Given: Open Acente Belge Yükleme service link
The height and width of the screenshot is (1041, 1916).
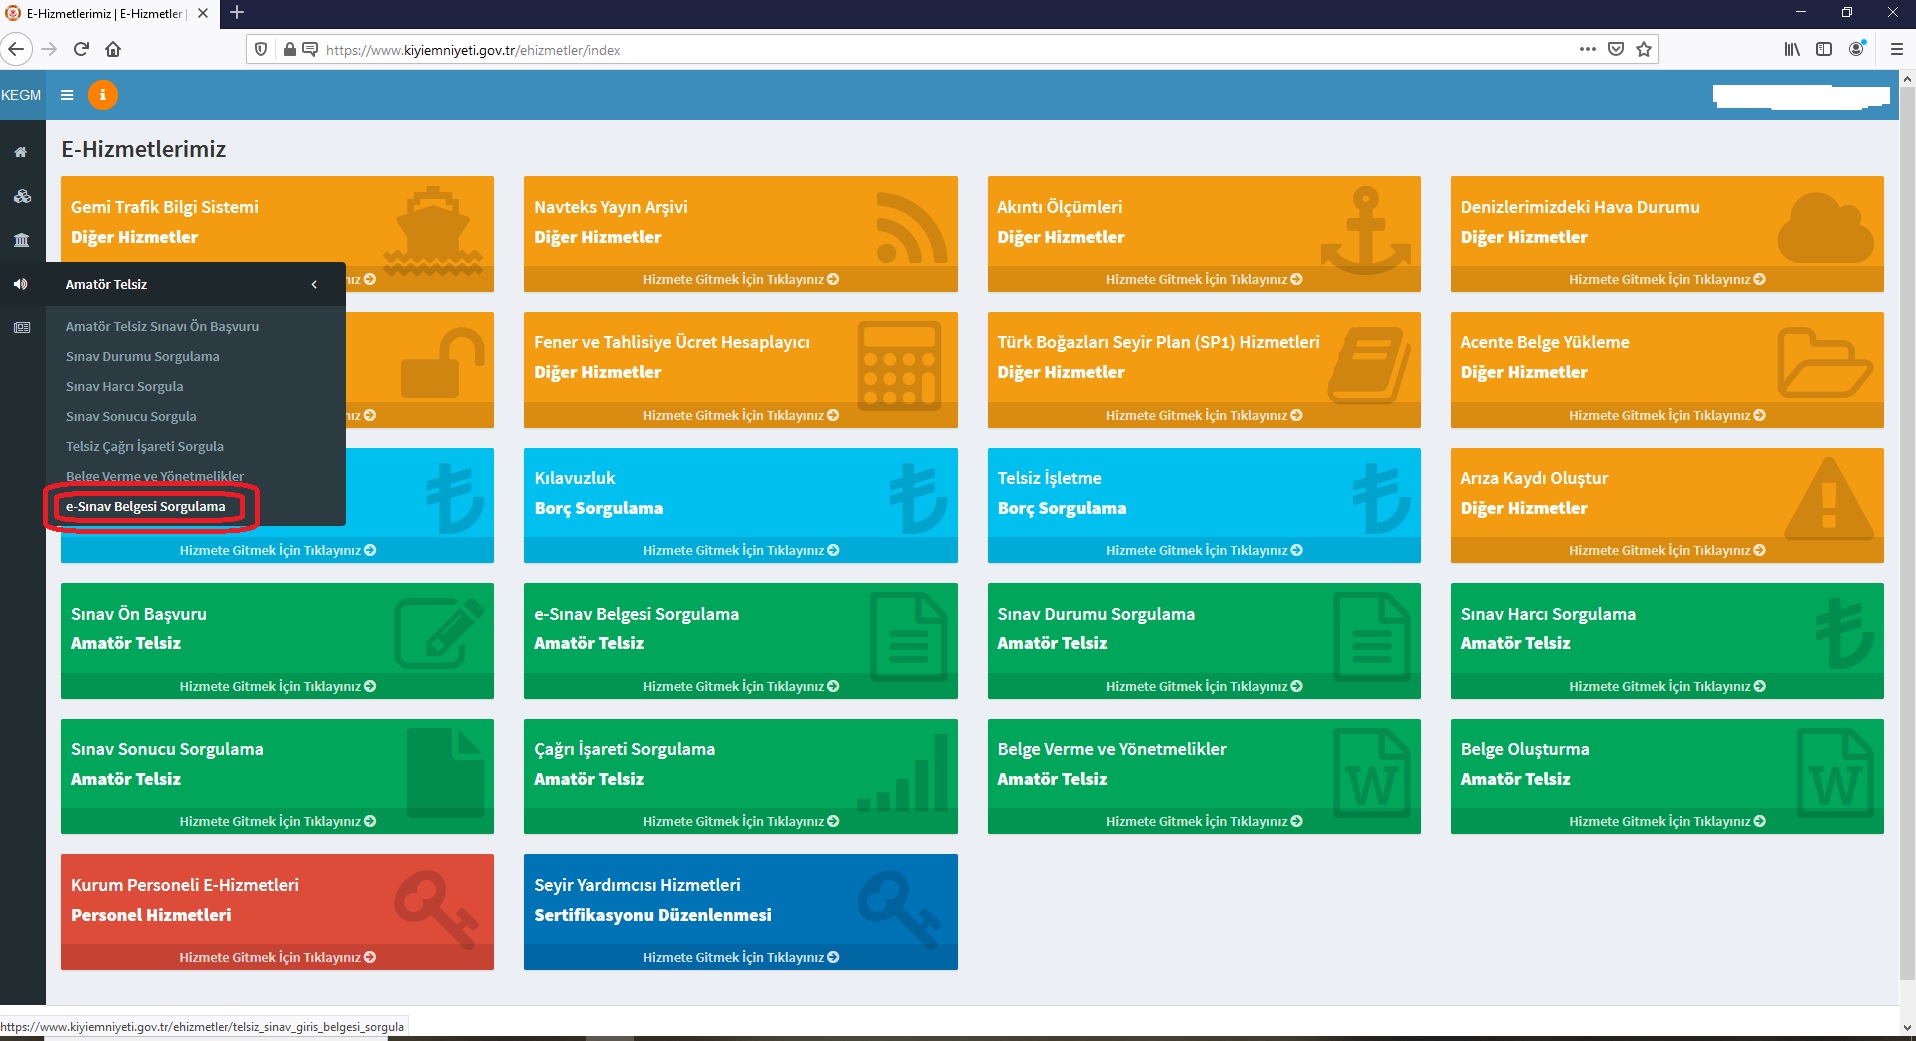Looking at the screenshot, I should pyautogui.click(x=1667, y=415).
